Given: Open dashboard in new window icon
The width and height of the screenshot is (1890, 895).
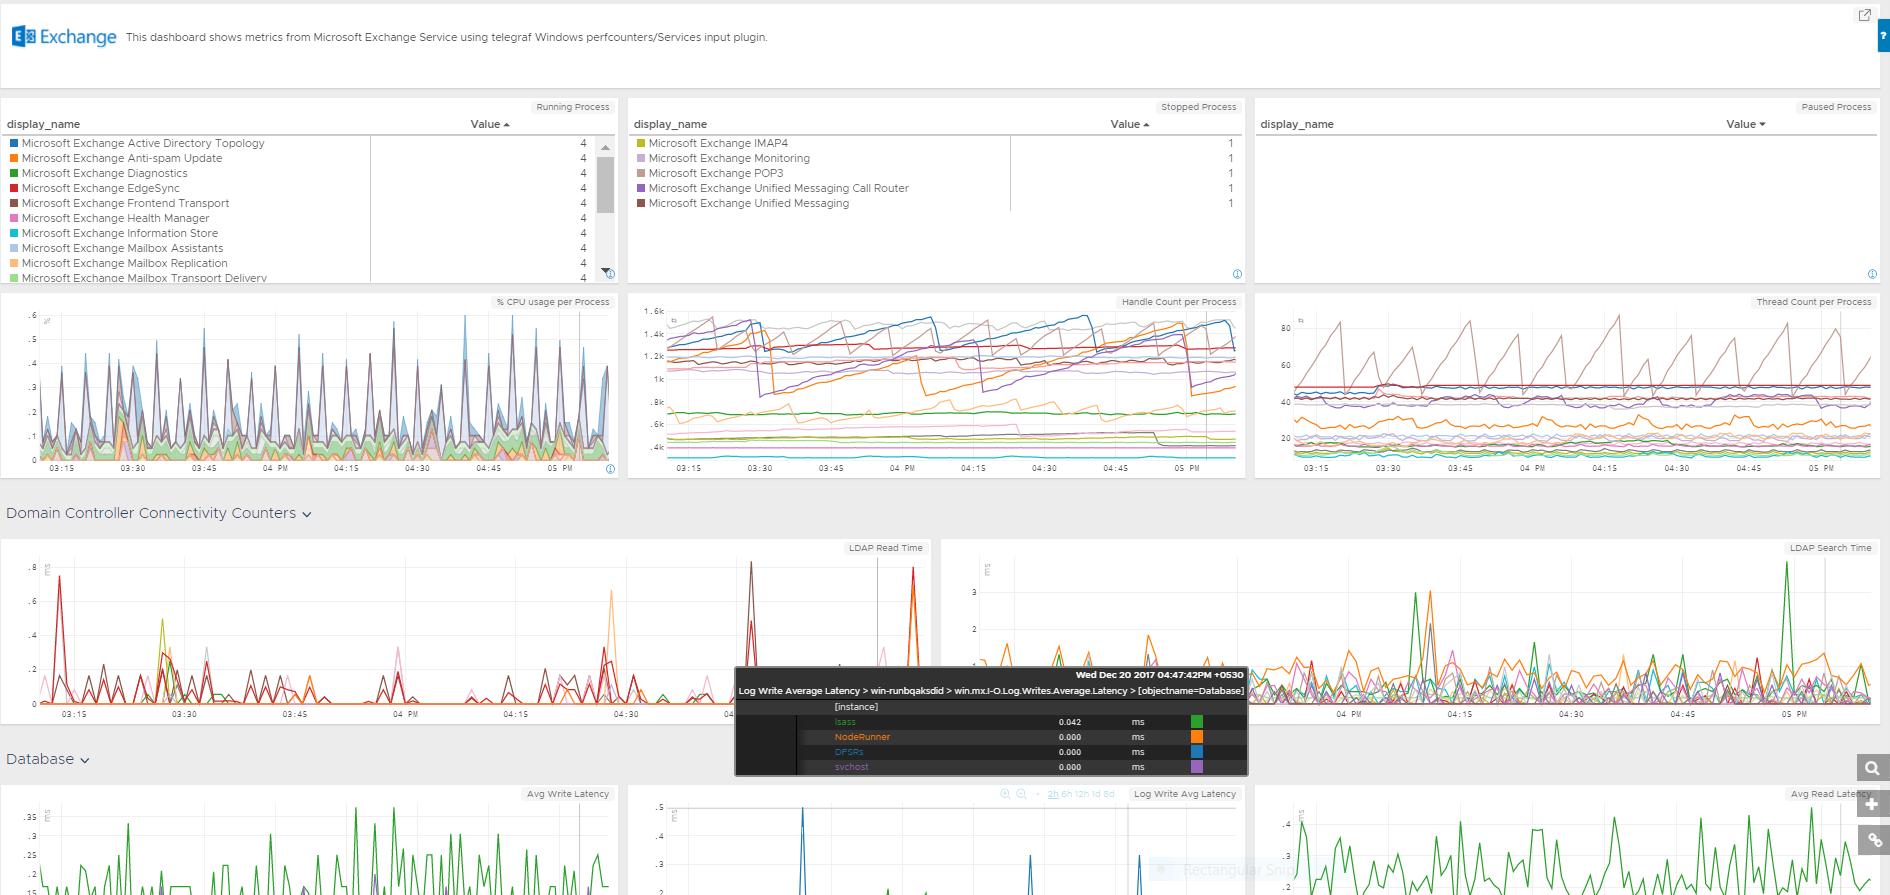Looking at the screenshot, I should [1864, 15].
